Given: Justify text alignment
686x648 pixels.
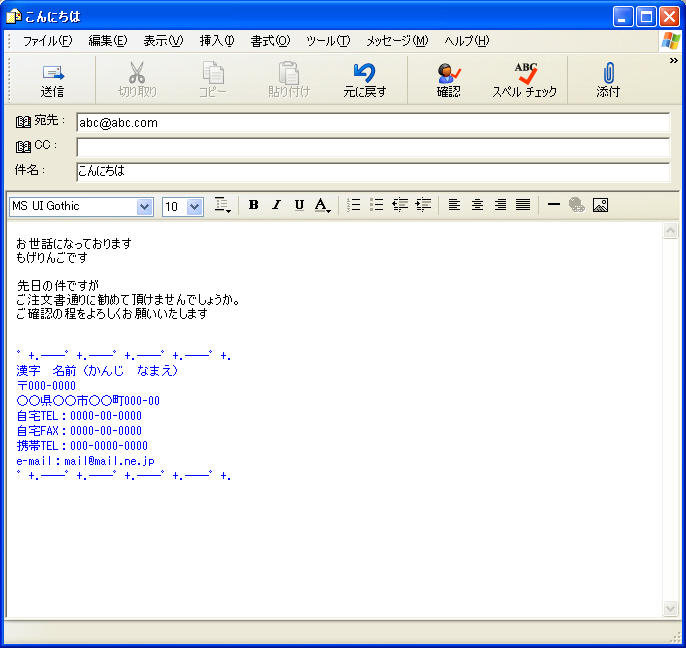Looking at the screenshot, I should click(x=523, y=205).
